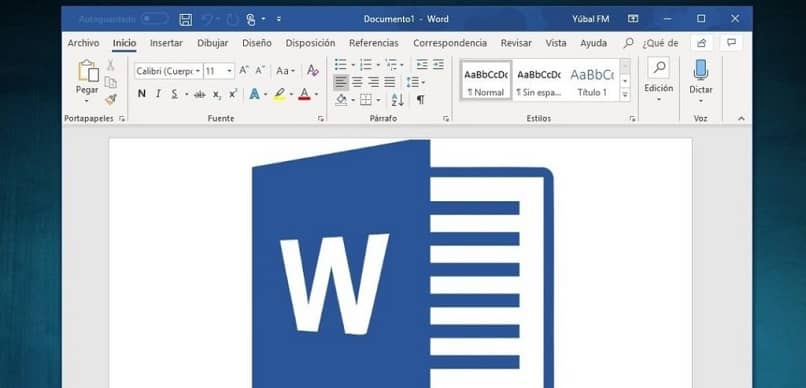This screenshot has width=806, height=388.
Task: Click the ¿Qué de search box
Action: pos(651,43)
